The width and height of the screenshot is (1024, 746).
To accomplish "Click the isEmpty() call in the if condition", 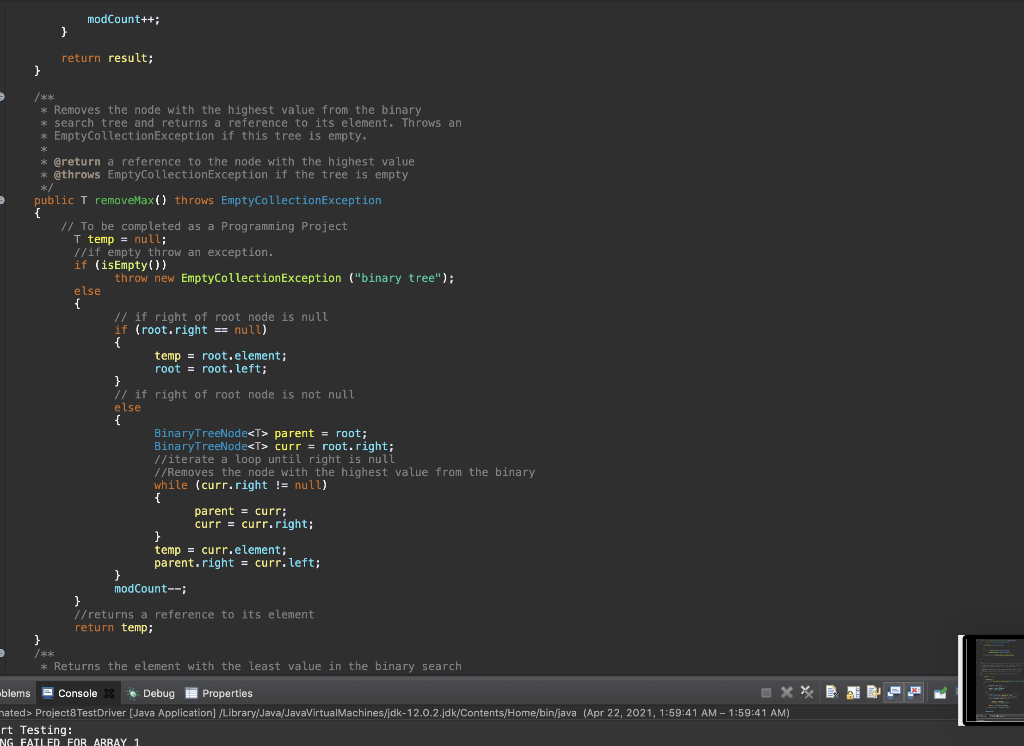I will [131, 265].
